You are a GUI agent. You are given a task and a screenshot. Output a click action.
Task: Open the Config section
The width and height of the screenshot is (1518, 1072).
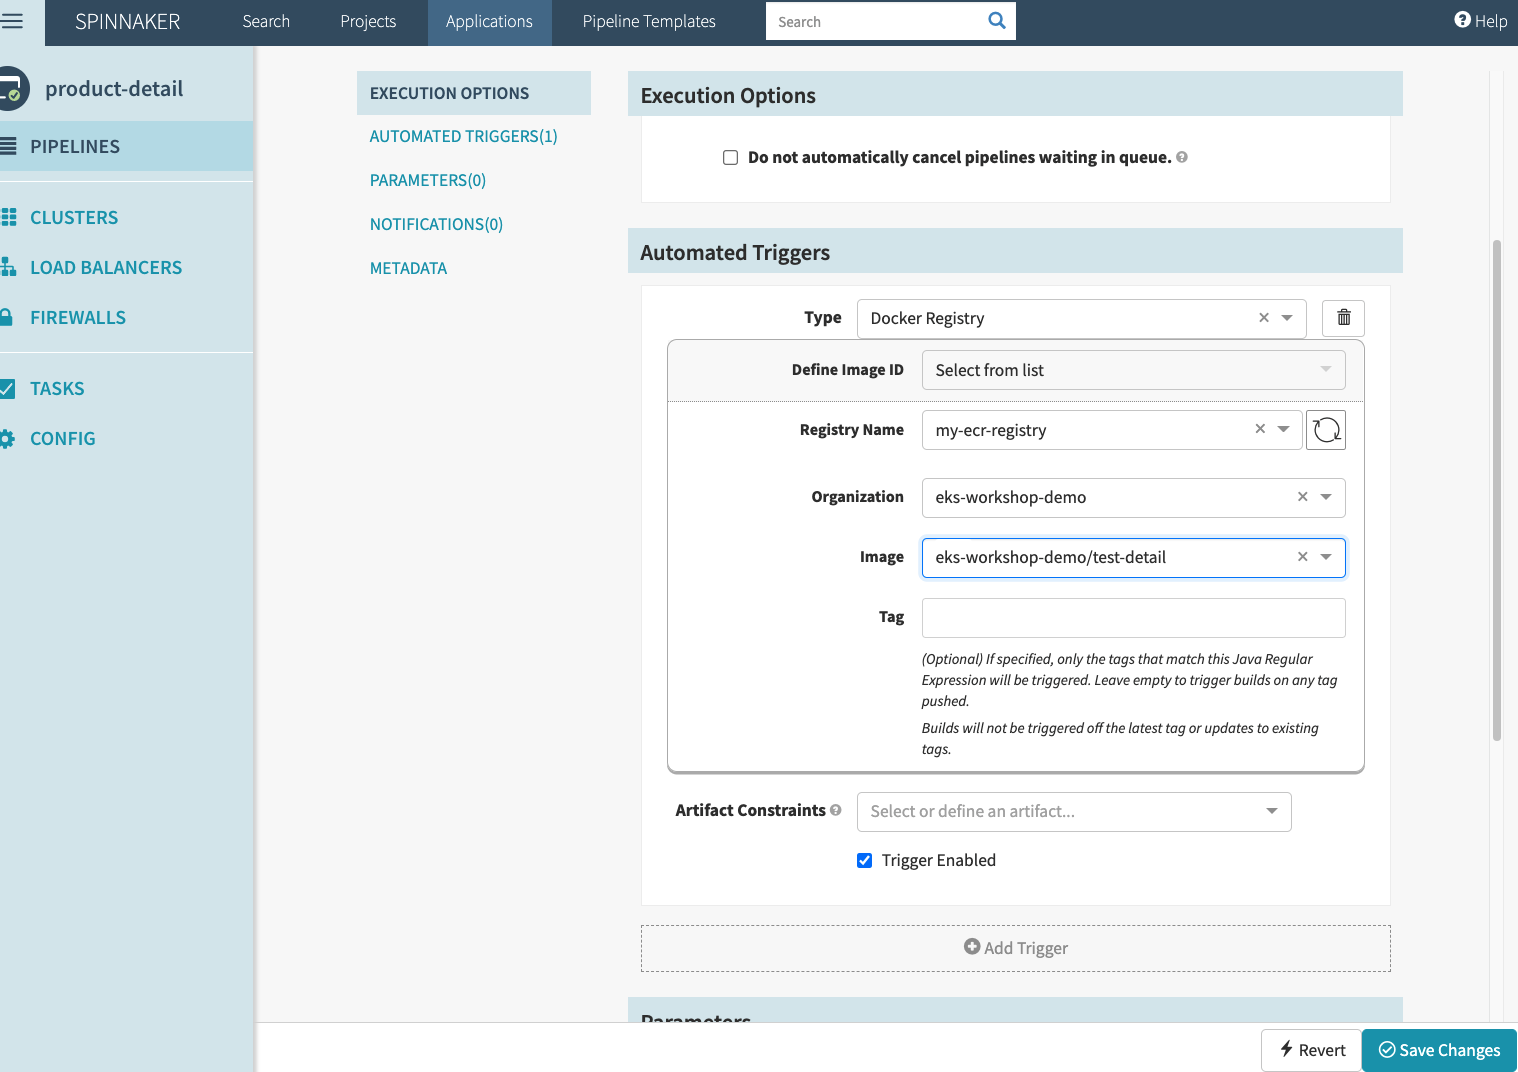[x=63, y=438]
